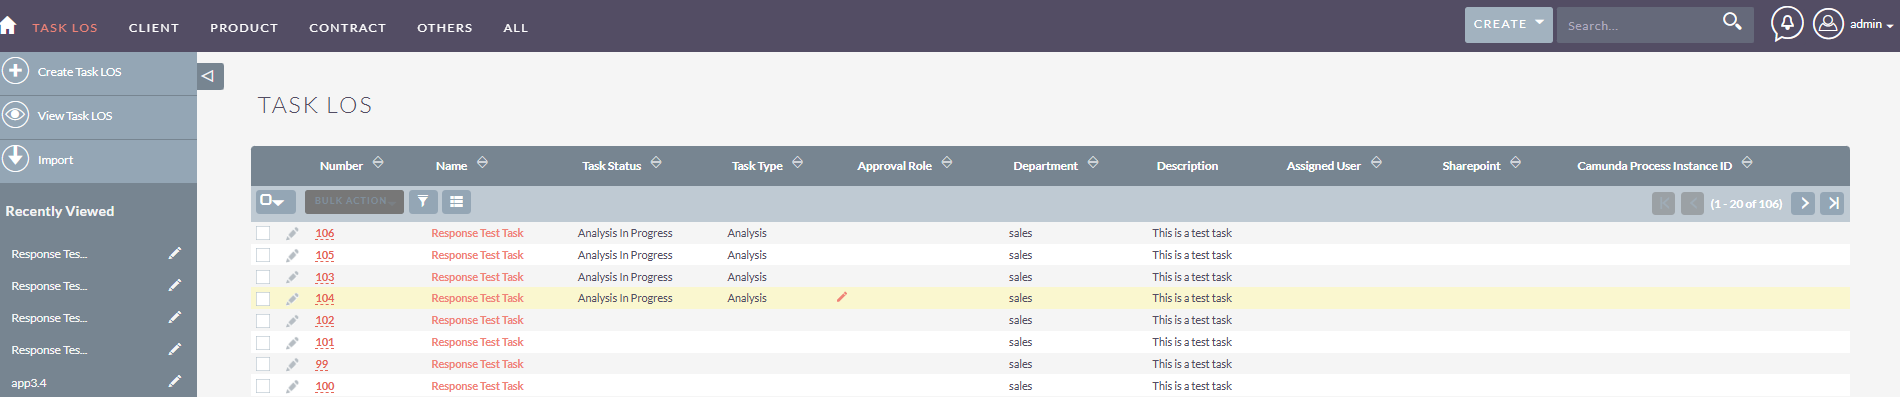Tick the checkbox for row 99
This screenshot has height=397, width=1900.
tap(263, 364)
